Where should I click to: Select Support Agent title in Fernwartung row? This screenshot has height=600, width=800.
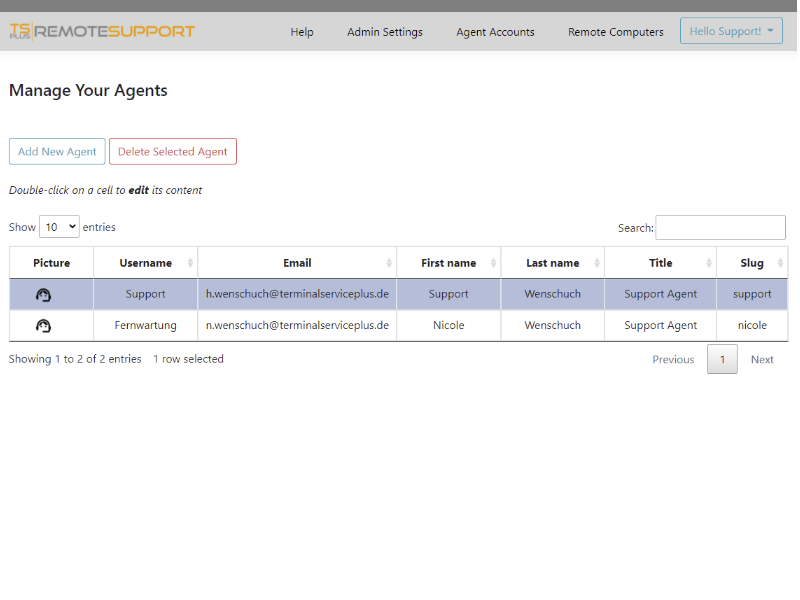[x=660, y=325]
